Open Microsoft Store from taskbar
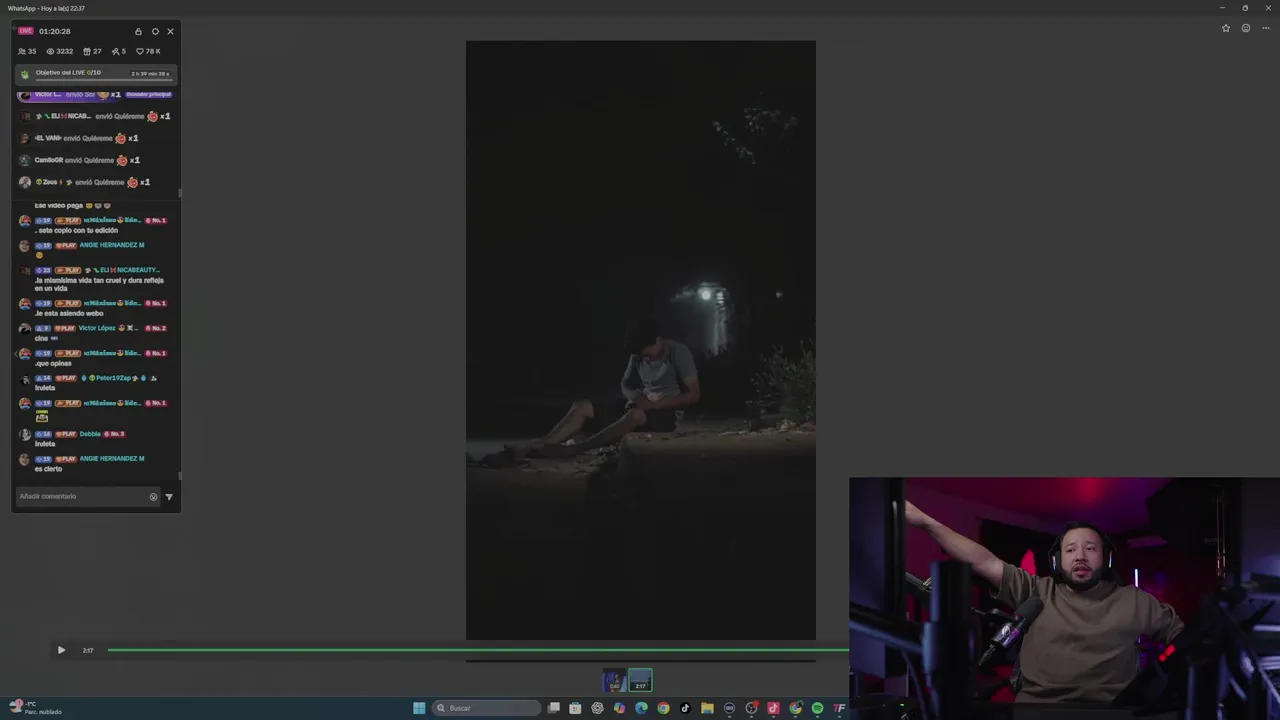Screen dimensions: 1280x720 click(x=575, y=708)
